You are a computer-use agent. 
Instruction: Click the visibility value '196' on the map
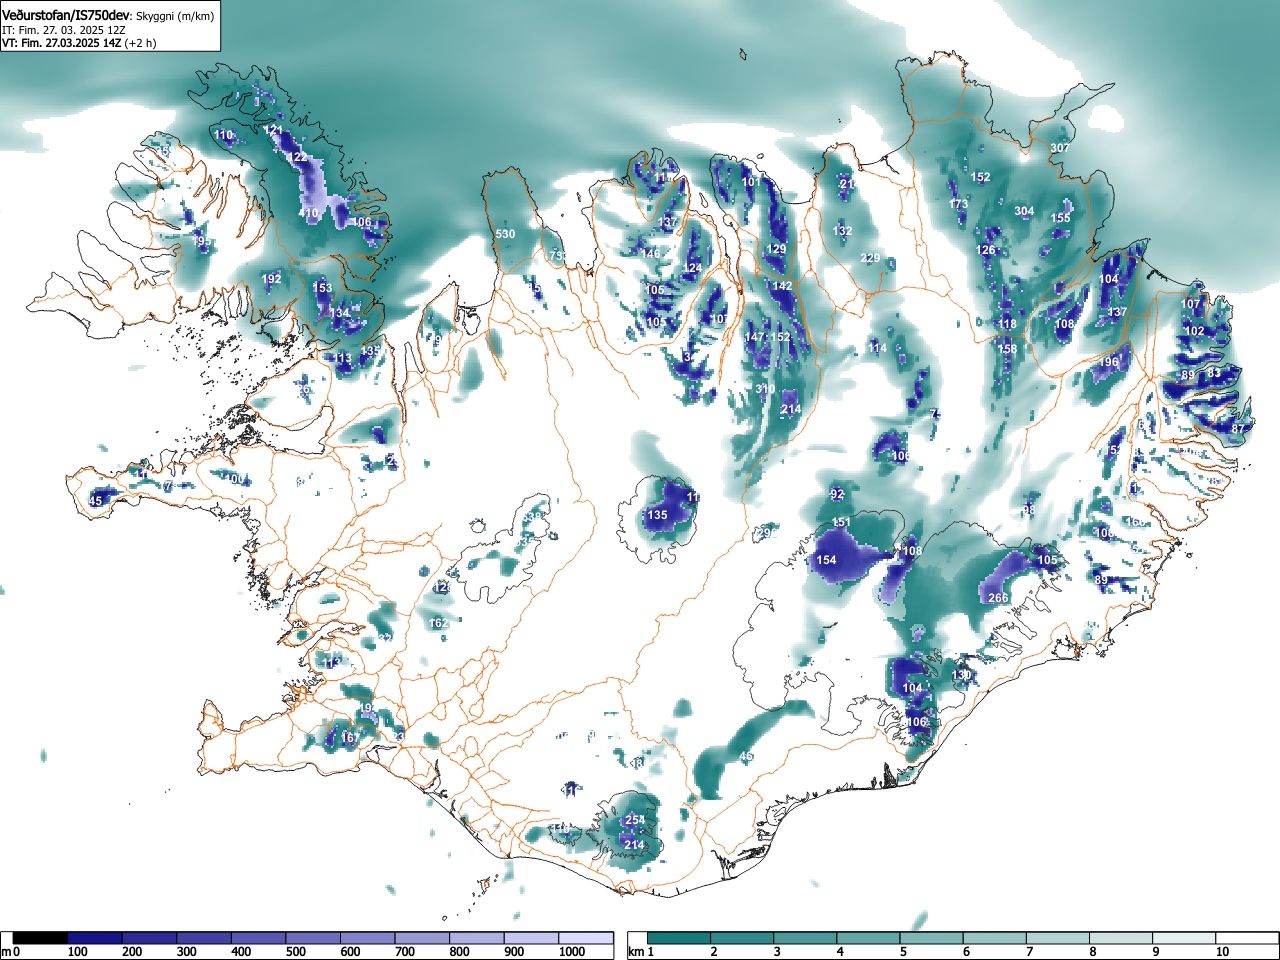pos(1109,362)
